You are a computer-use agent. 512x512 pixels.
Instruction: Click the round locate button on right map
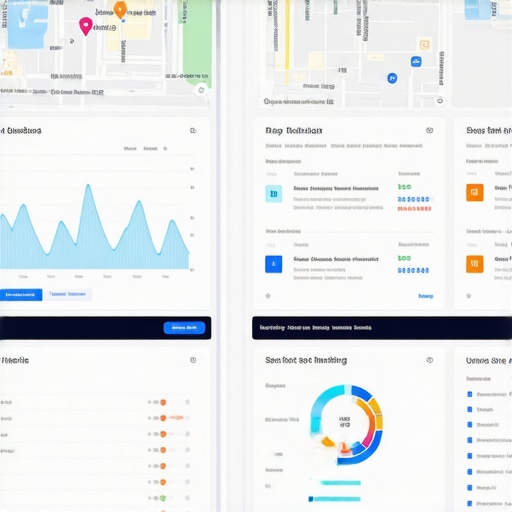(x=440, y=101)
